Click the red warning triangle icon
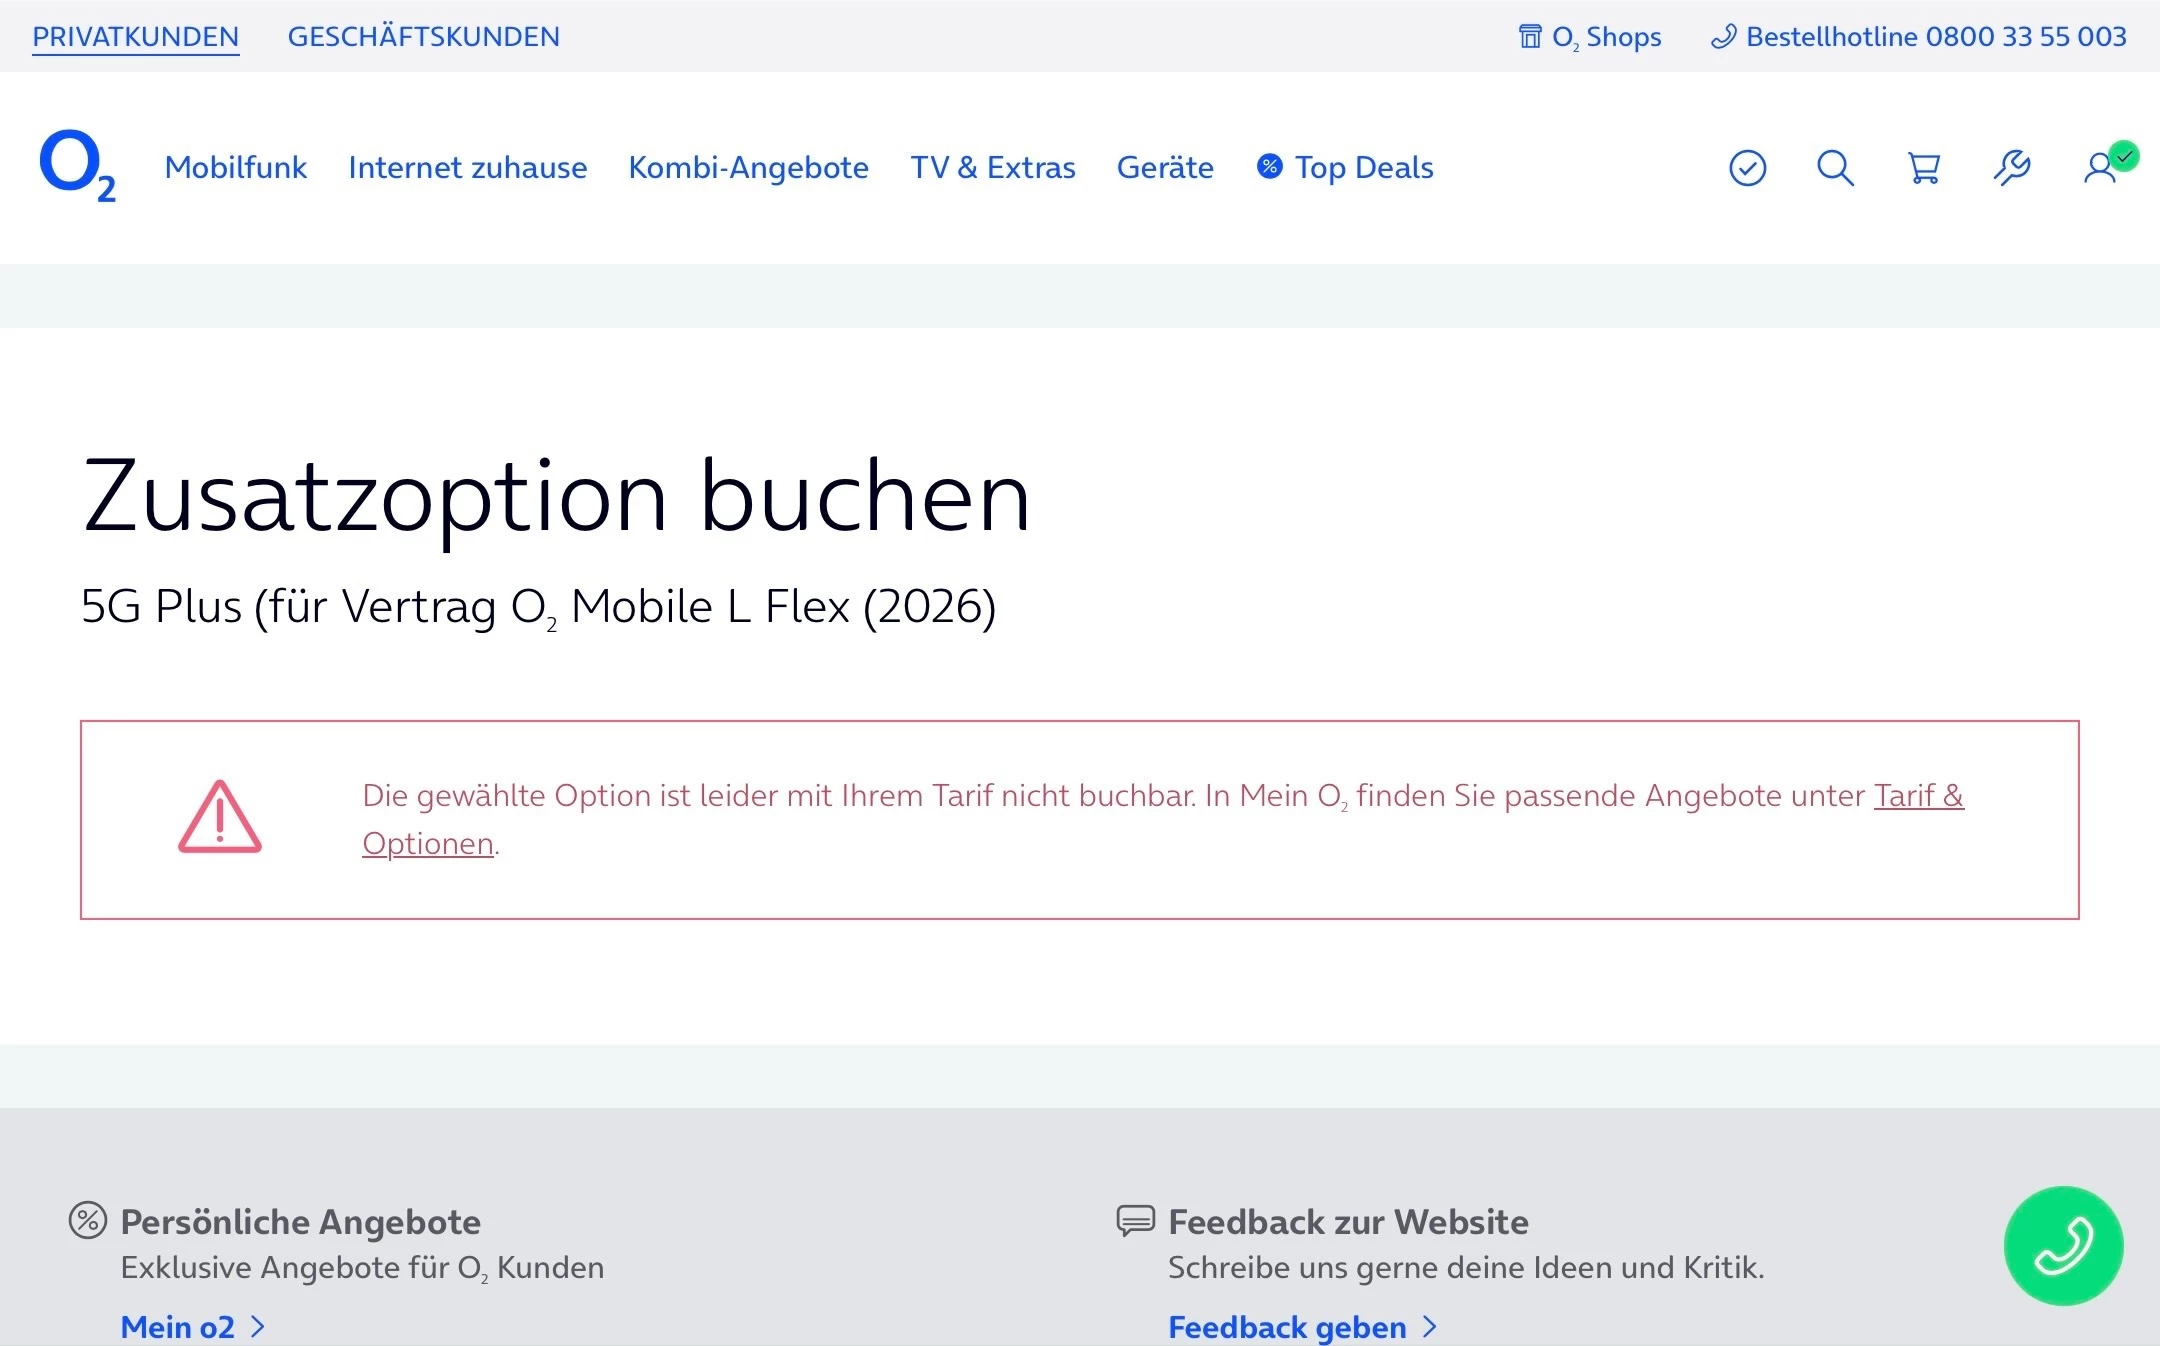The image size is (2160, 1346). coord(220,817)
